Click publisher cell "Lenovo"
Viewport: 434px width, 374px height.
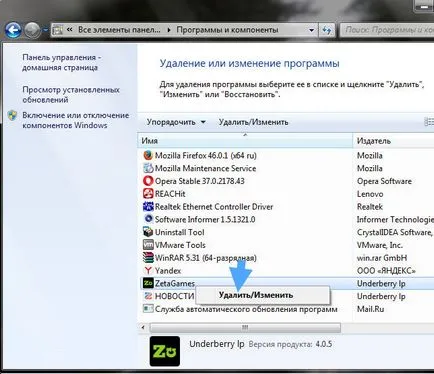pos(370,194)
